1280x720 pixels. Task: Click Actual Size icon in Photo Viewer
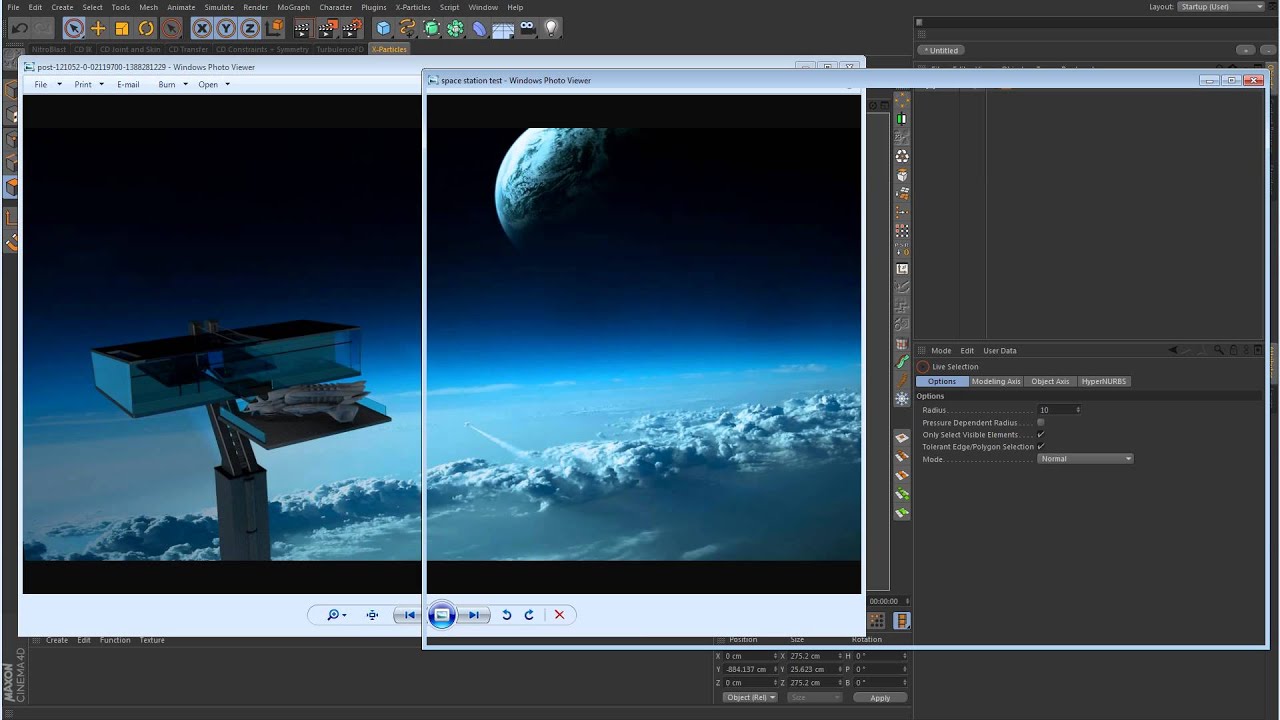tap(372, 615)
